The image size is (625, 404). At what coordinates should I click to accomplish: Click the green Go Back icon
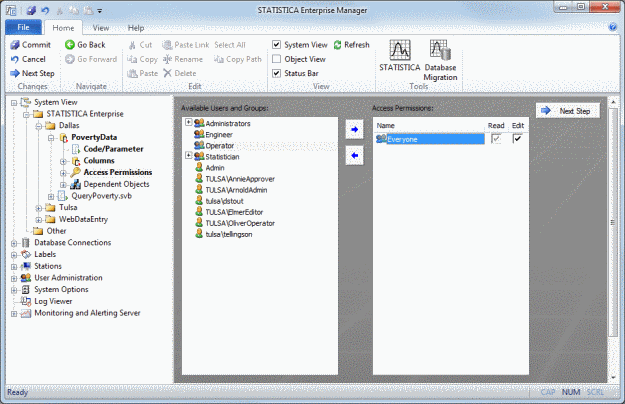(x=70, y=45)
